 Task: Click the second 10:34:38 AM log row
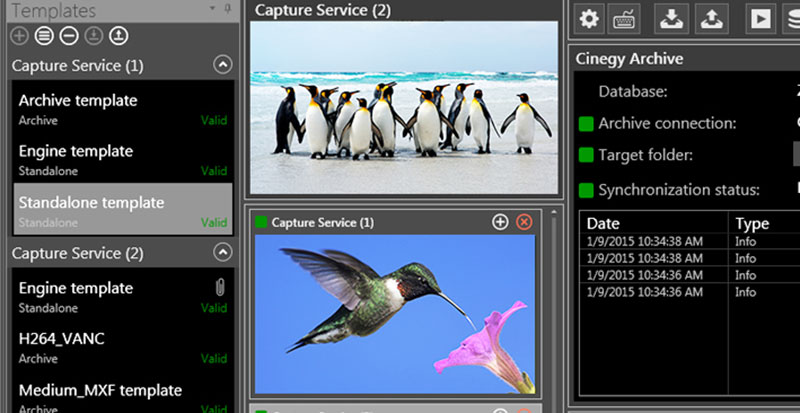[x=690, y=258]
